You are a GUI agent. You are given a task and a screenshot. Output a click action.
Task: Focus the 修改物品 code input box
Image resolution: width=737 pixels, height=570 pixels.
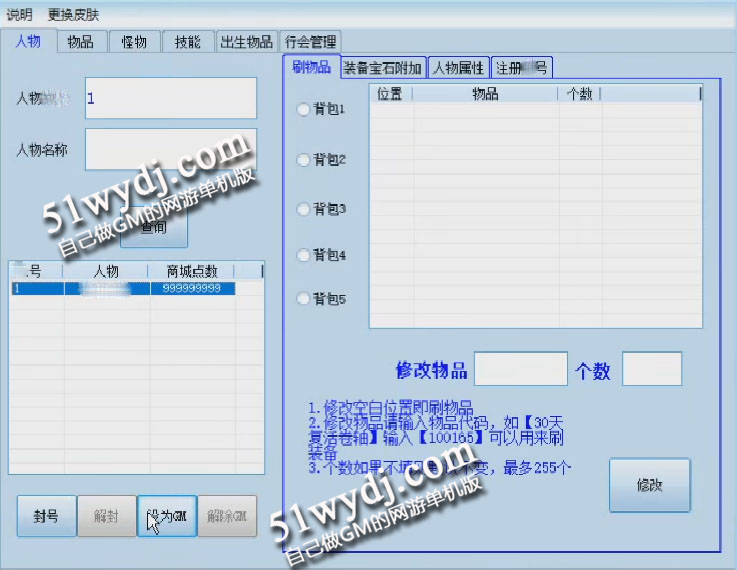[x=520, y=369]
